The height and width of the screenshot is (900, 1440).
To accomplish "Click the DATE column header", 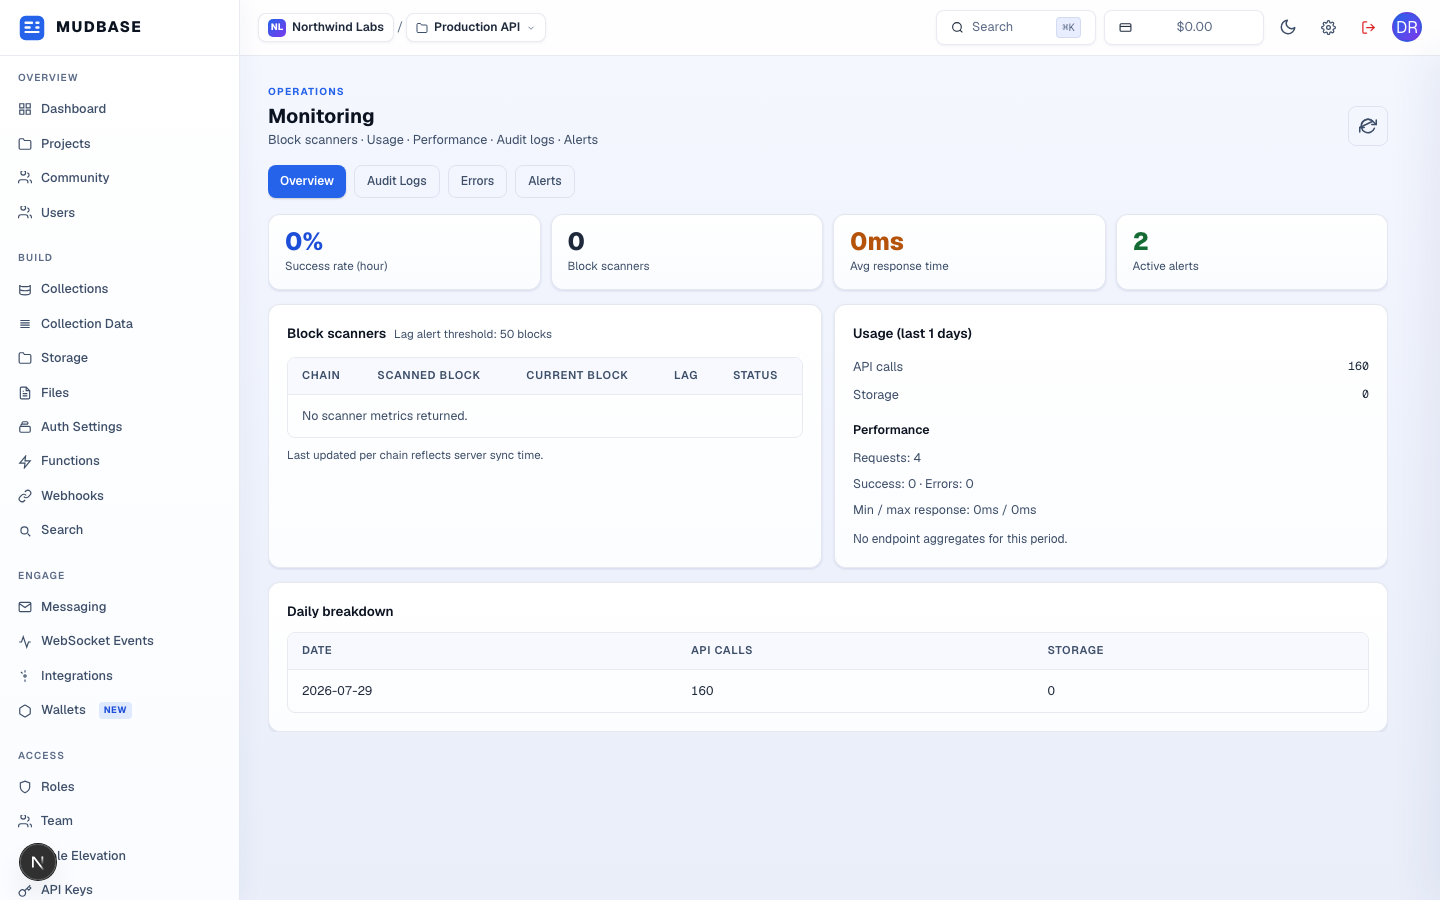I will point(317,650).
